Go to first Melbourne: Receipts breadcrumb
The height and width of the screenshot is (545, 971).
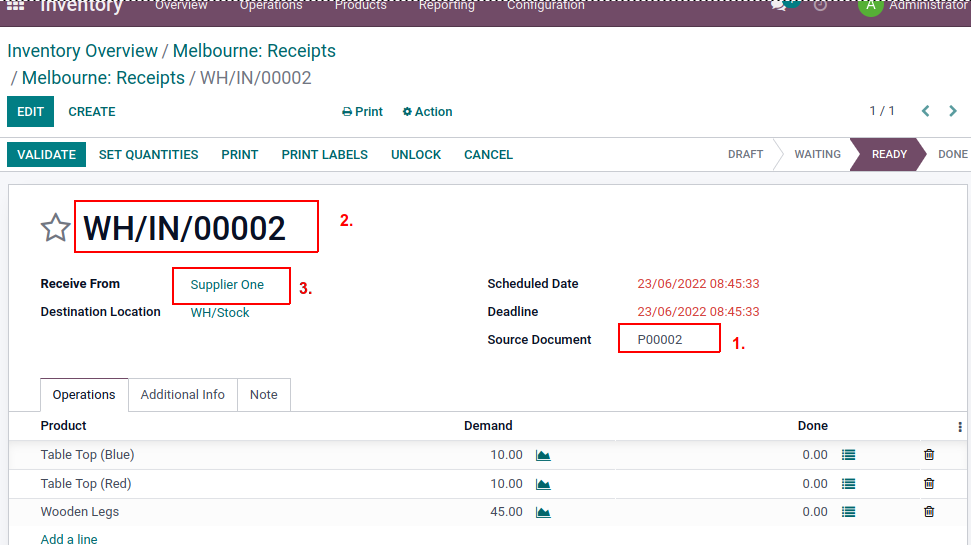(x=254, y=51)
